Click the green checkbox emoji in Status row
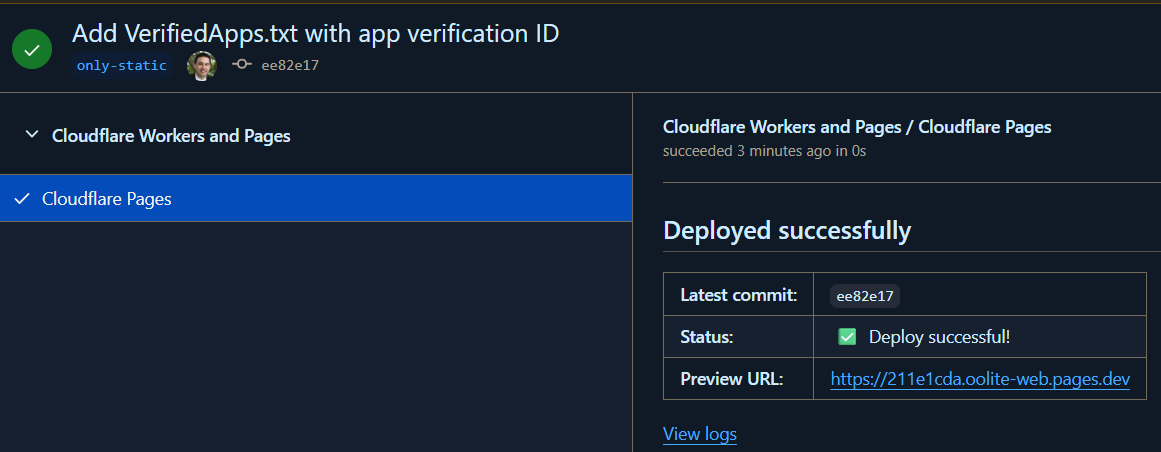1161x452 pixels. click(847, 337)
